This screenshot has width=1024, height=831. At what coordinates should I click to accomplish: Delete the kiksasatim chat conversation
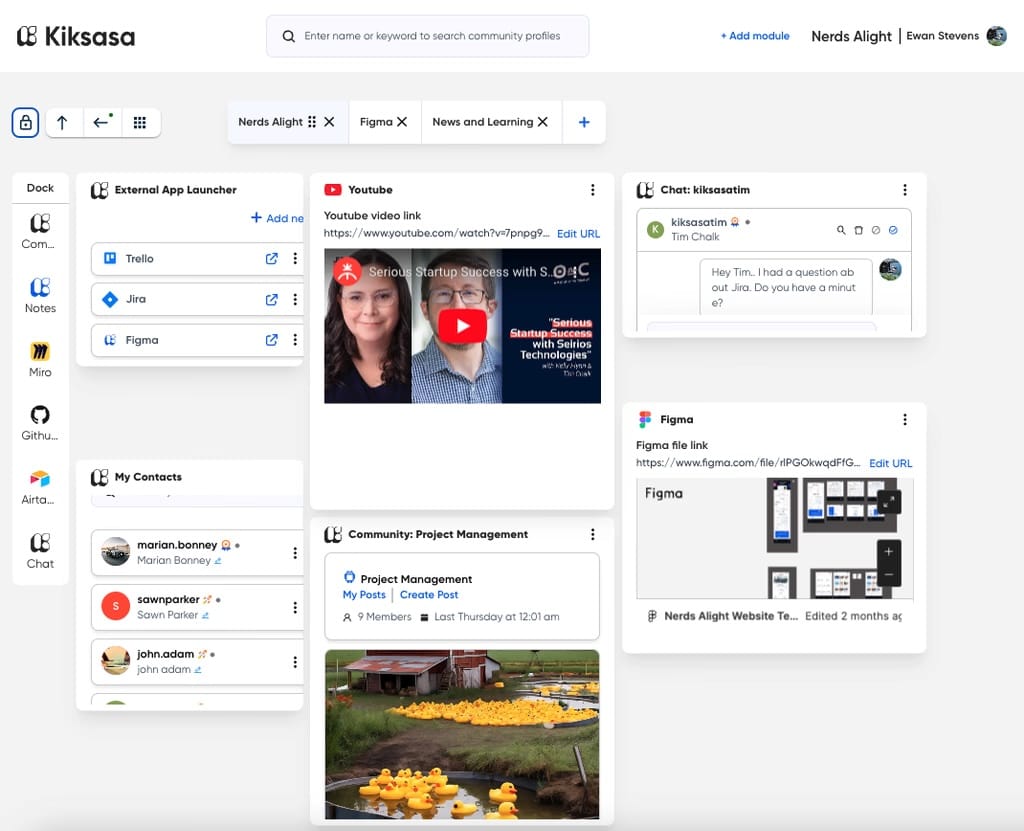pyautogui.click(x=859, y=230)
